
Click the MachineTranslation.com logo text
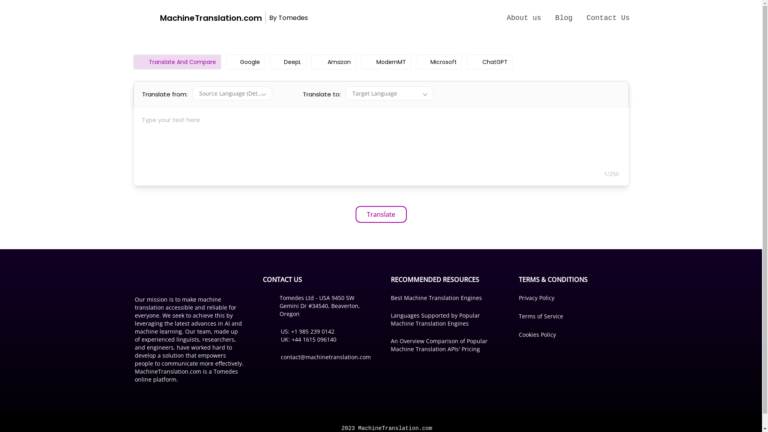click(211, 18)
